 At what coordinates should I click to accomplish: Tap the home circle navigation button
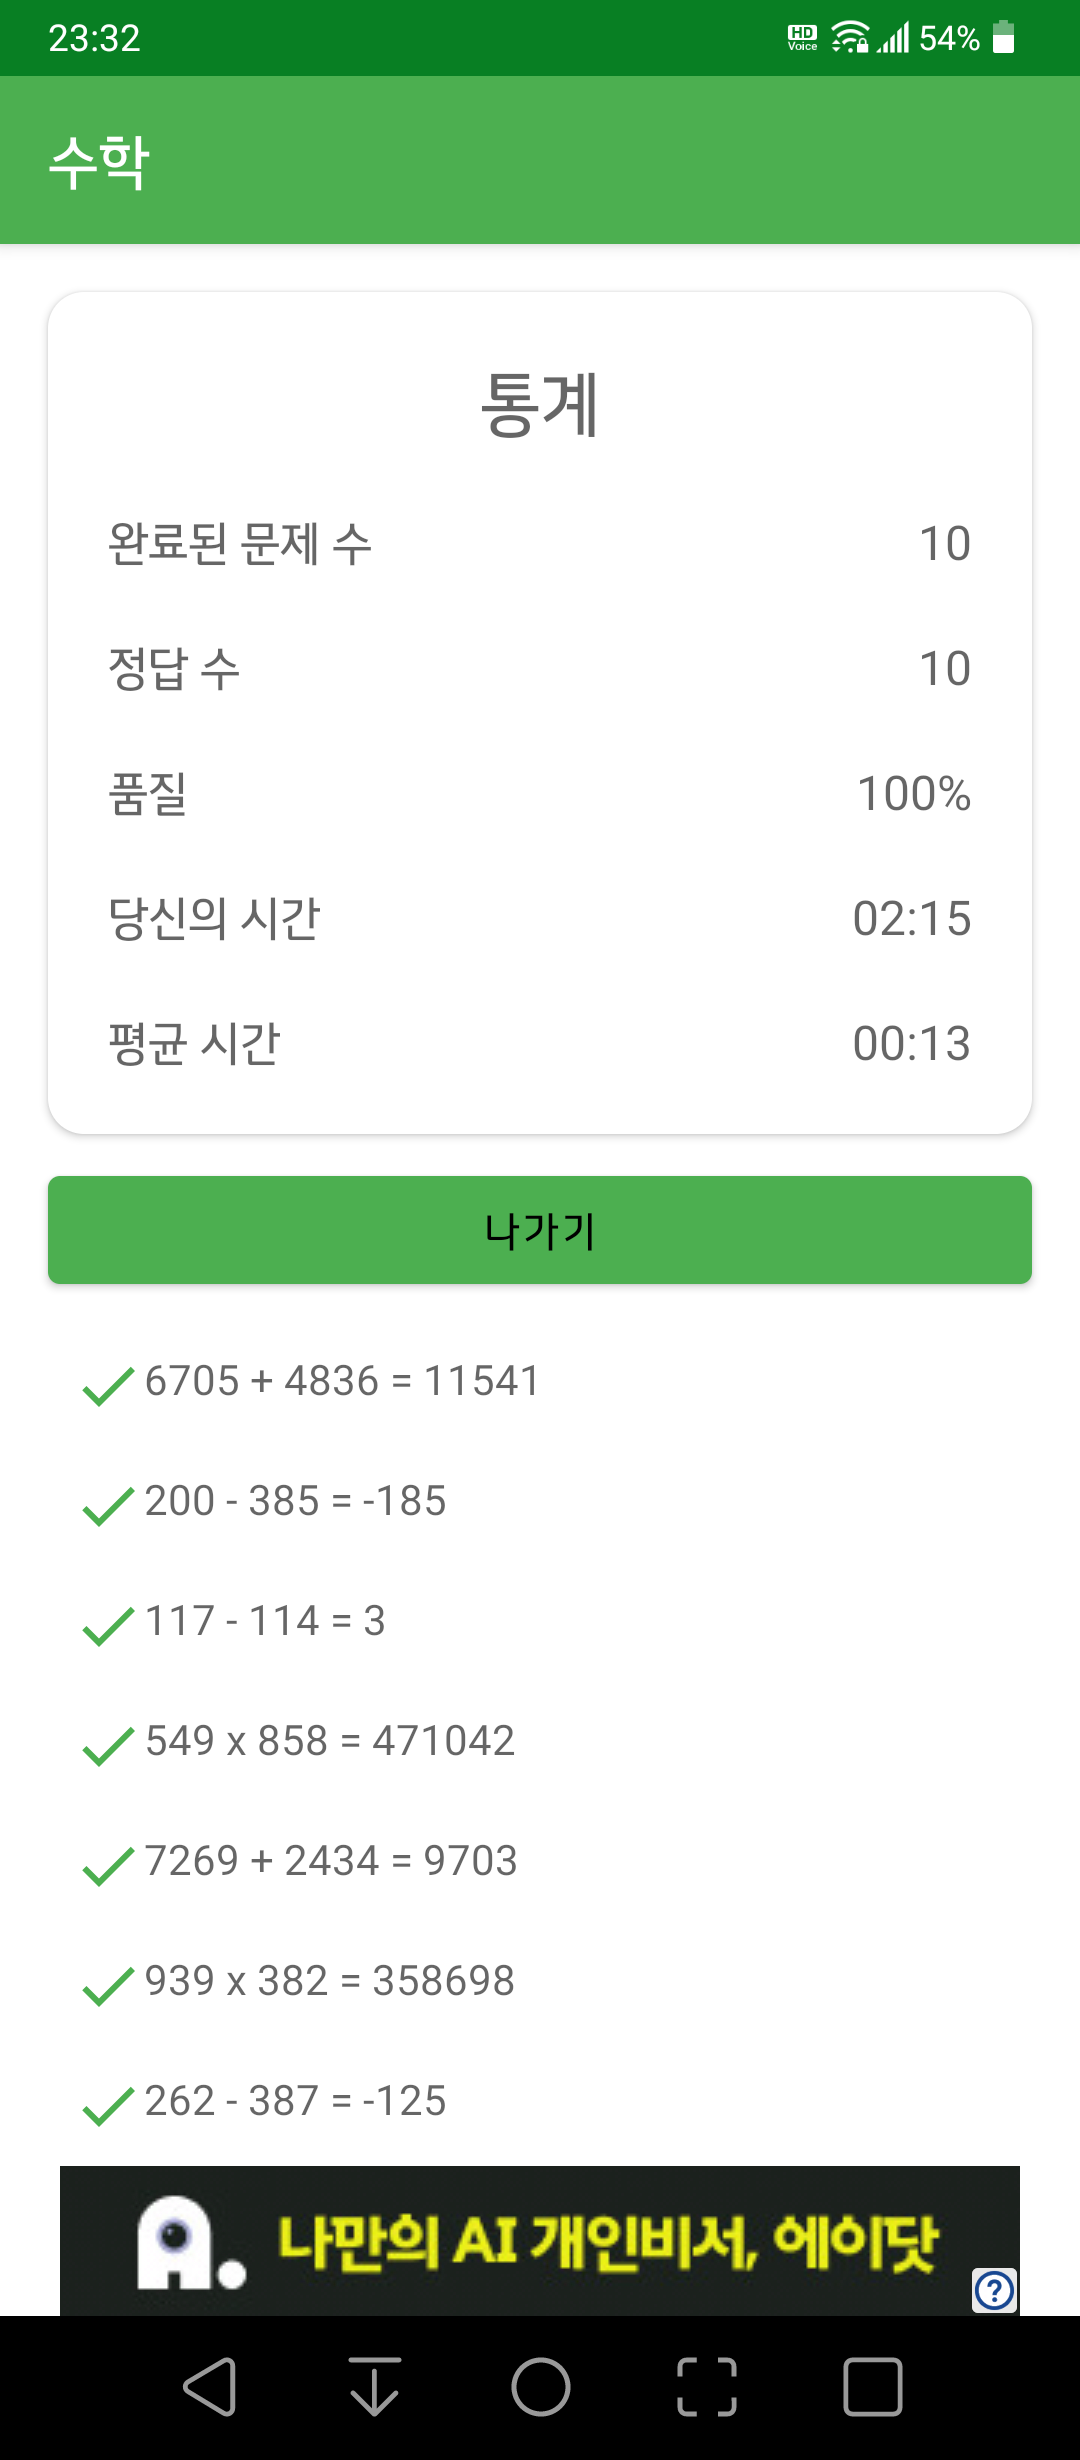click(541, 2387)
